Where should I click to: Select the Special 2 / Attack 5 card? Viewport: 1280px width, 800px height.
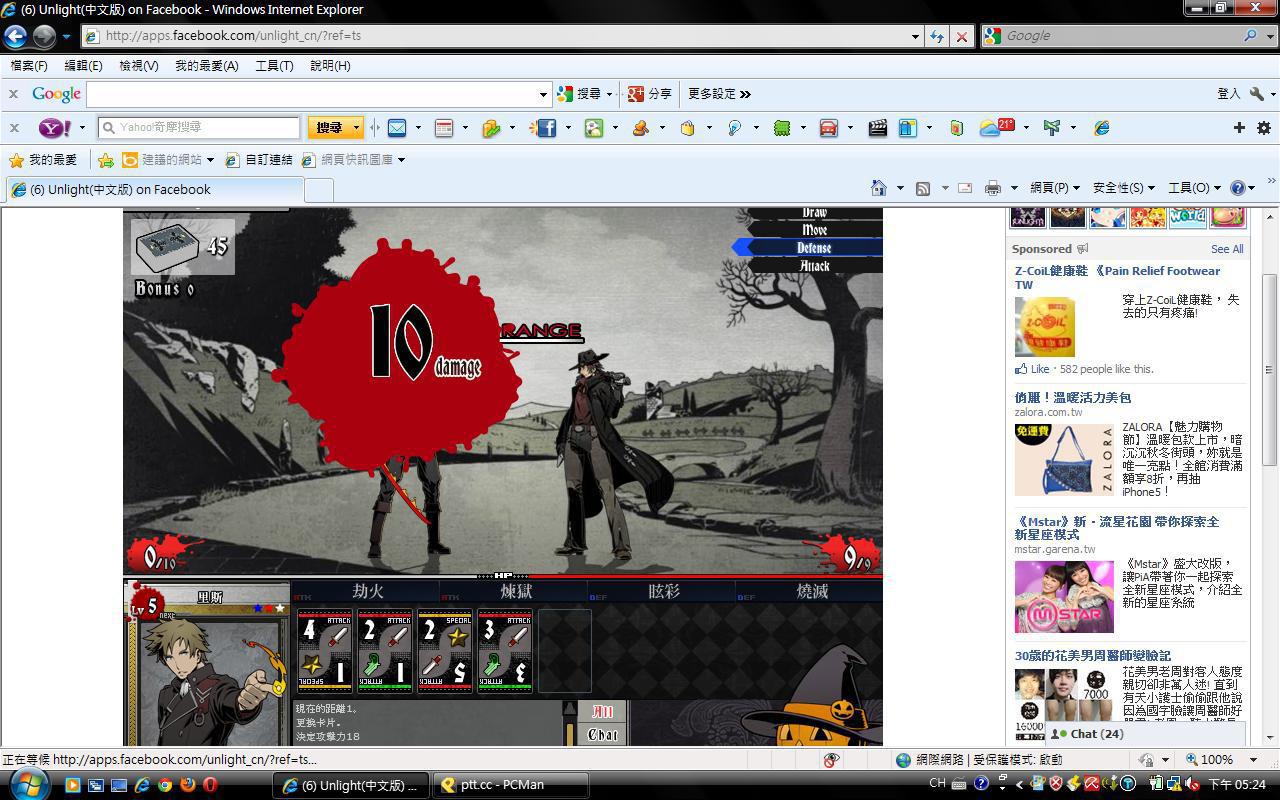(x=445, y=651)
